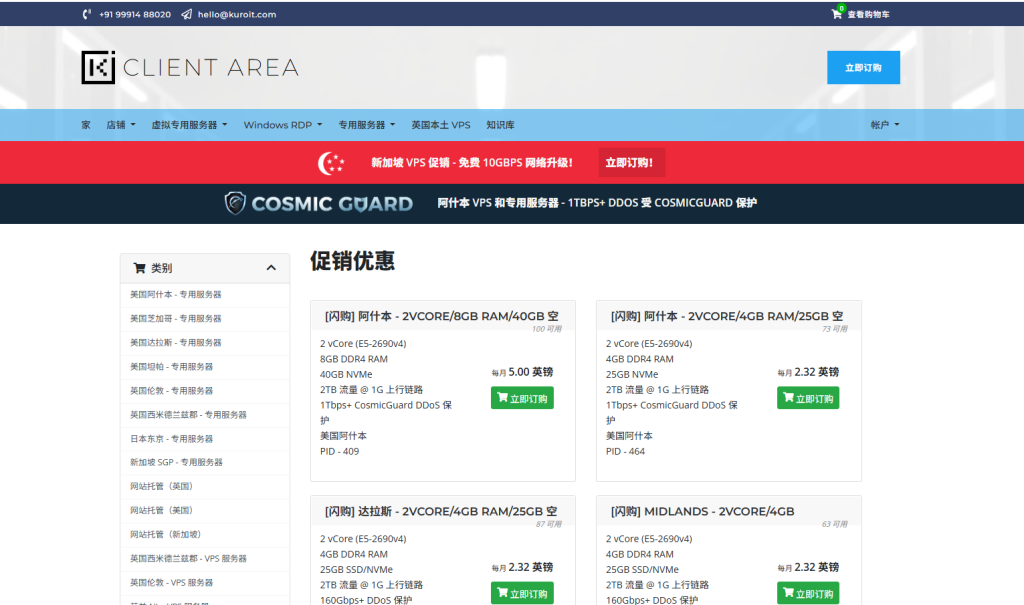The image size is (1024, 605).
Task: Click the paper-plane email icon
Action: click(186, 14)
